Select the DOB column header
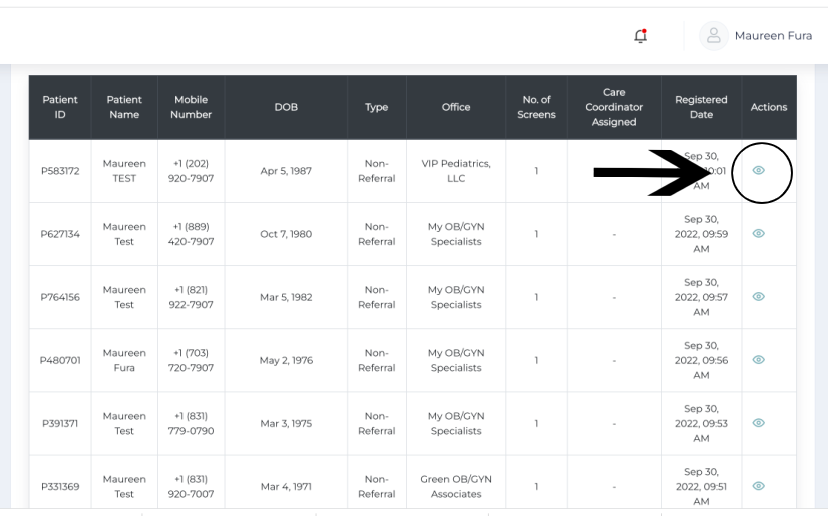828x516 pixels. (286, 107)
